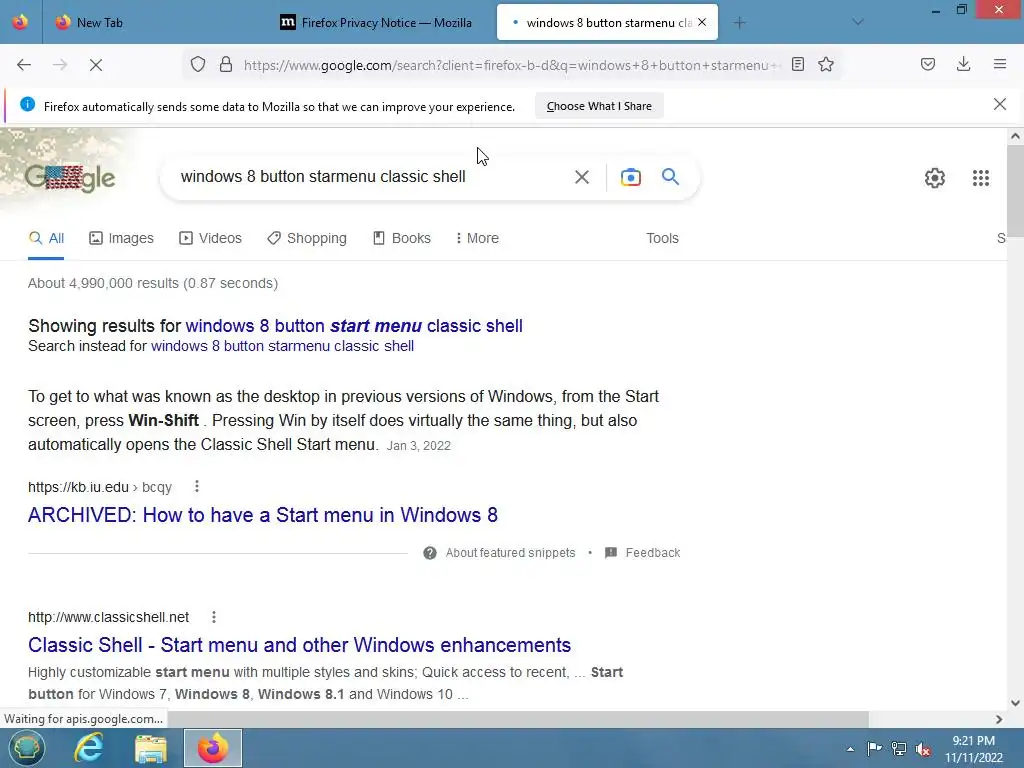Close the windows 8 button starmenu tab
This screenshot has height=768, width=1024.
click(702, 22)
